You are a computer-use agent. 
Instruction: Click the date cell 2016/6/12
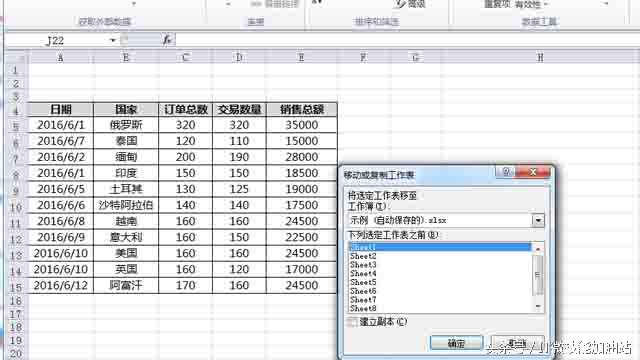(x=60, y=285)
